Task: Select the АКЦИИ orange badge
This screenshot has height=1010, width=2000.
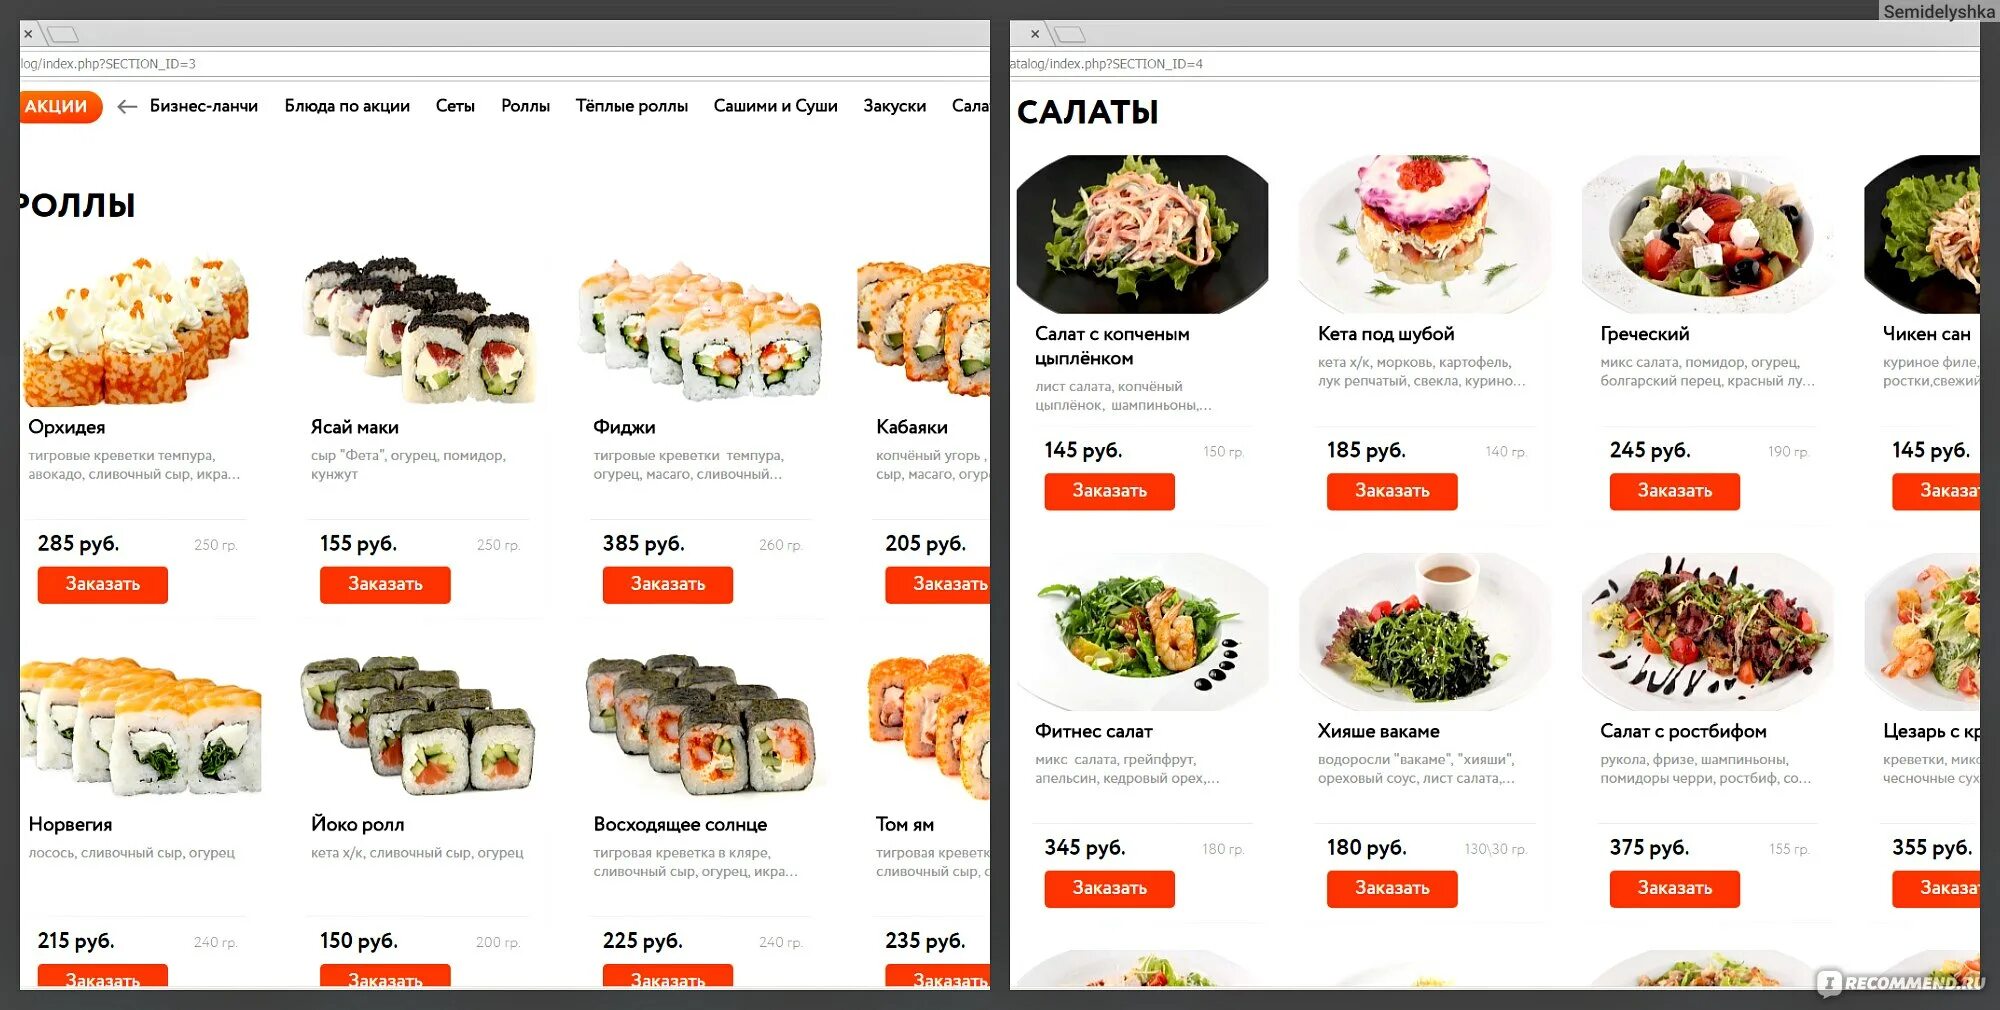Action: coord(58,106)
